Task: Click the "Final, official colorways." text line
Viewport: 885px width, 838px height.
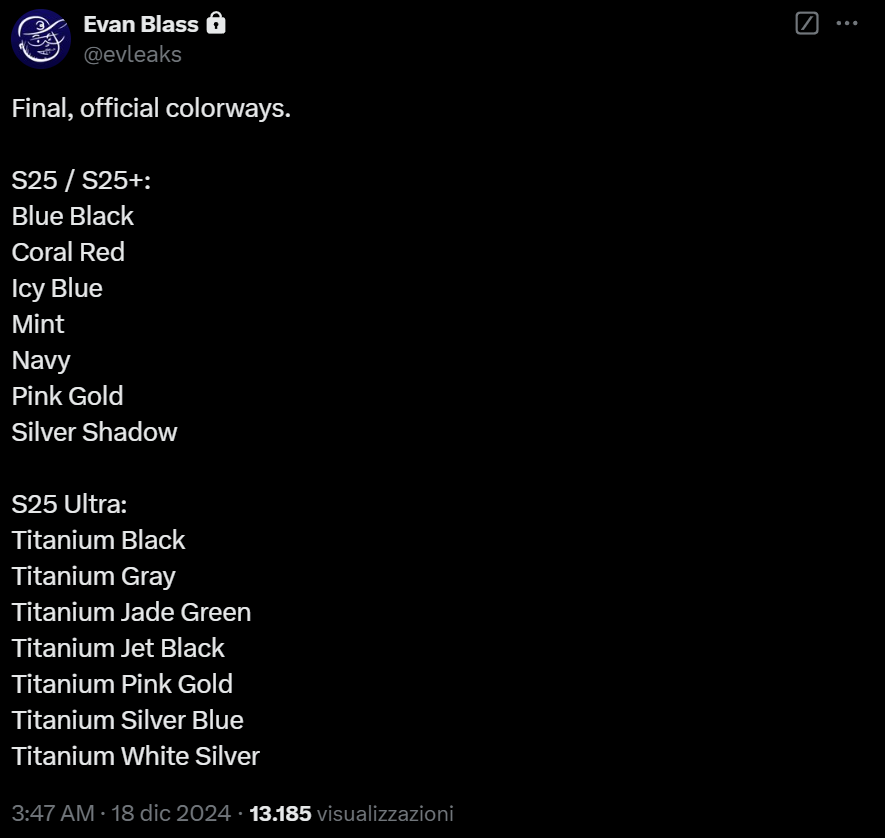Action: click(x=151, y=108)
